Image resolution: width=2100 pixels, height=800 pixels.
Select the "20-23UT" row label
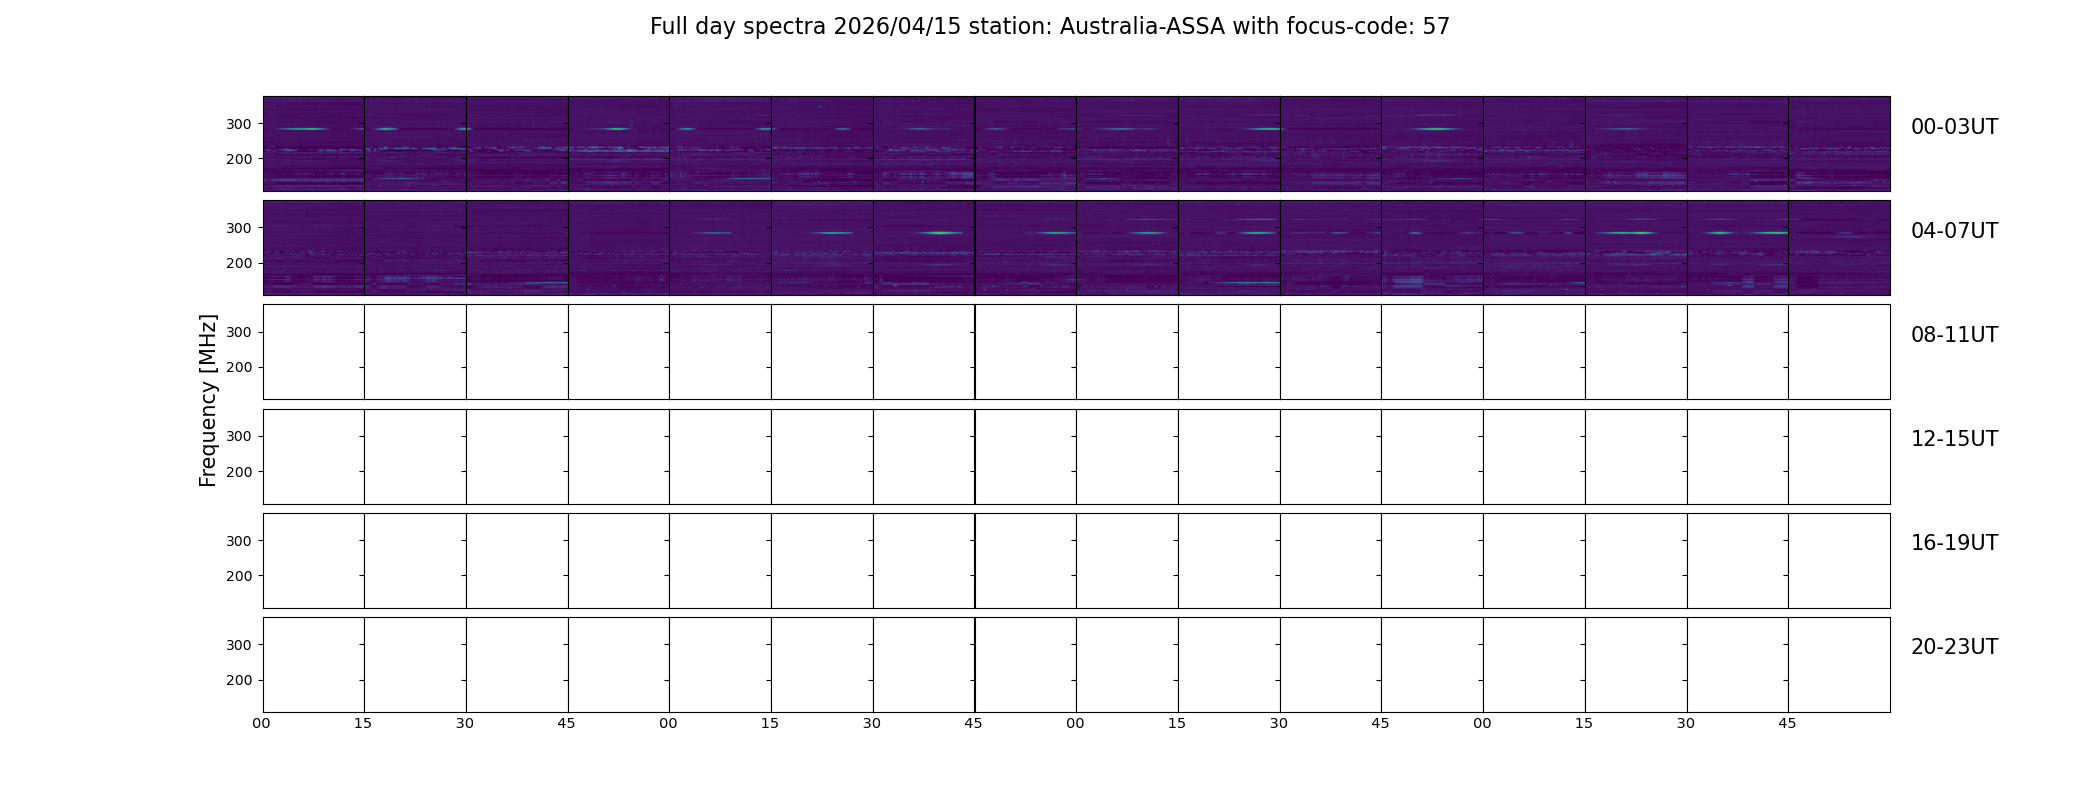(x=1954, y=647)
